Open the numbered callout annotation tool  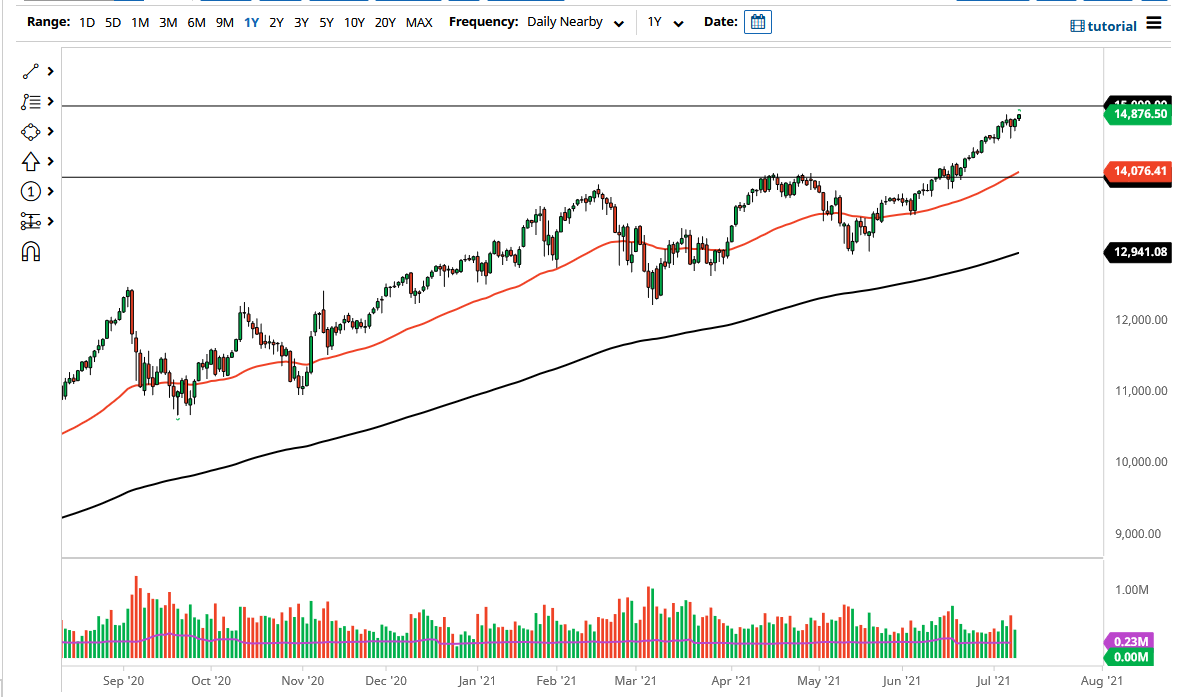pyautogui.click(x=30, y=191)
